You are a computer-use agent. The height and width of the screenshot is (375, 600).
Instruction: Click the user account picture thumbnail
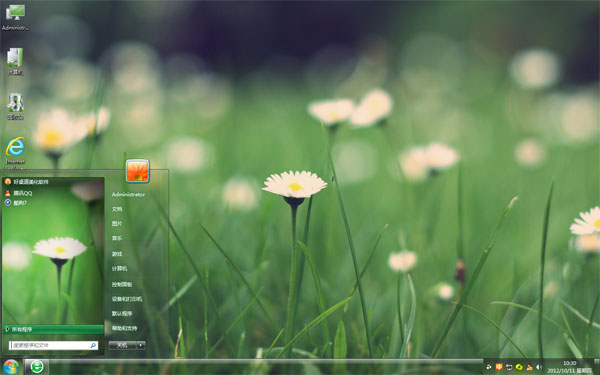137,171
